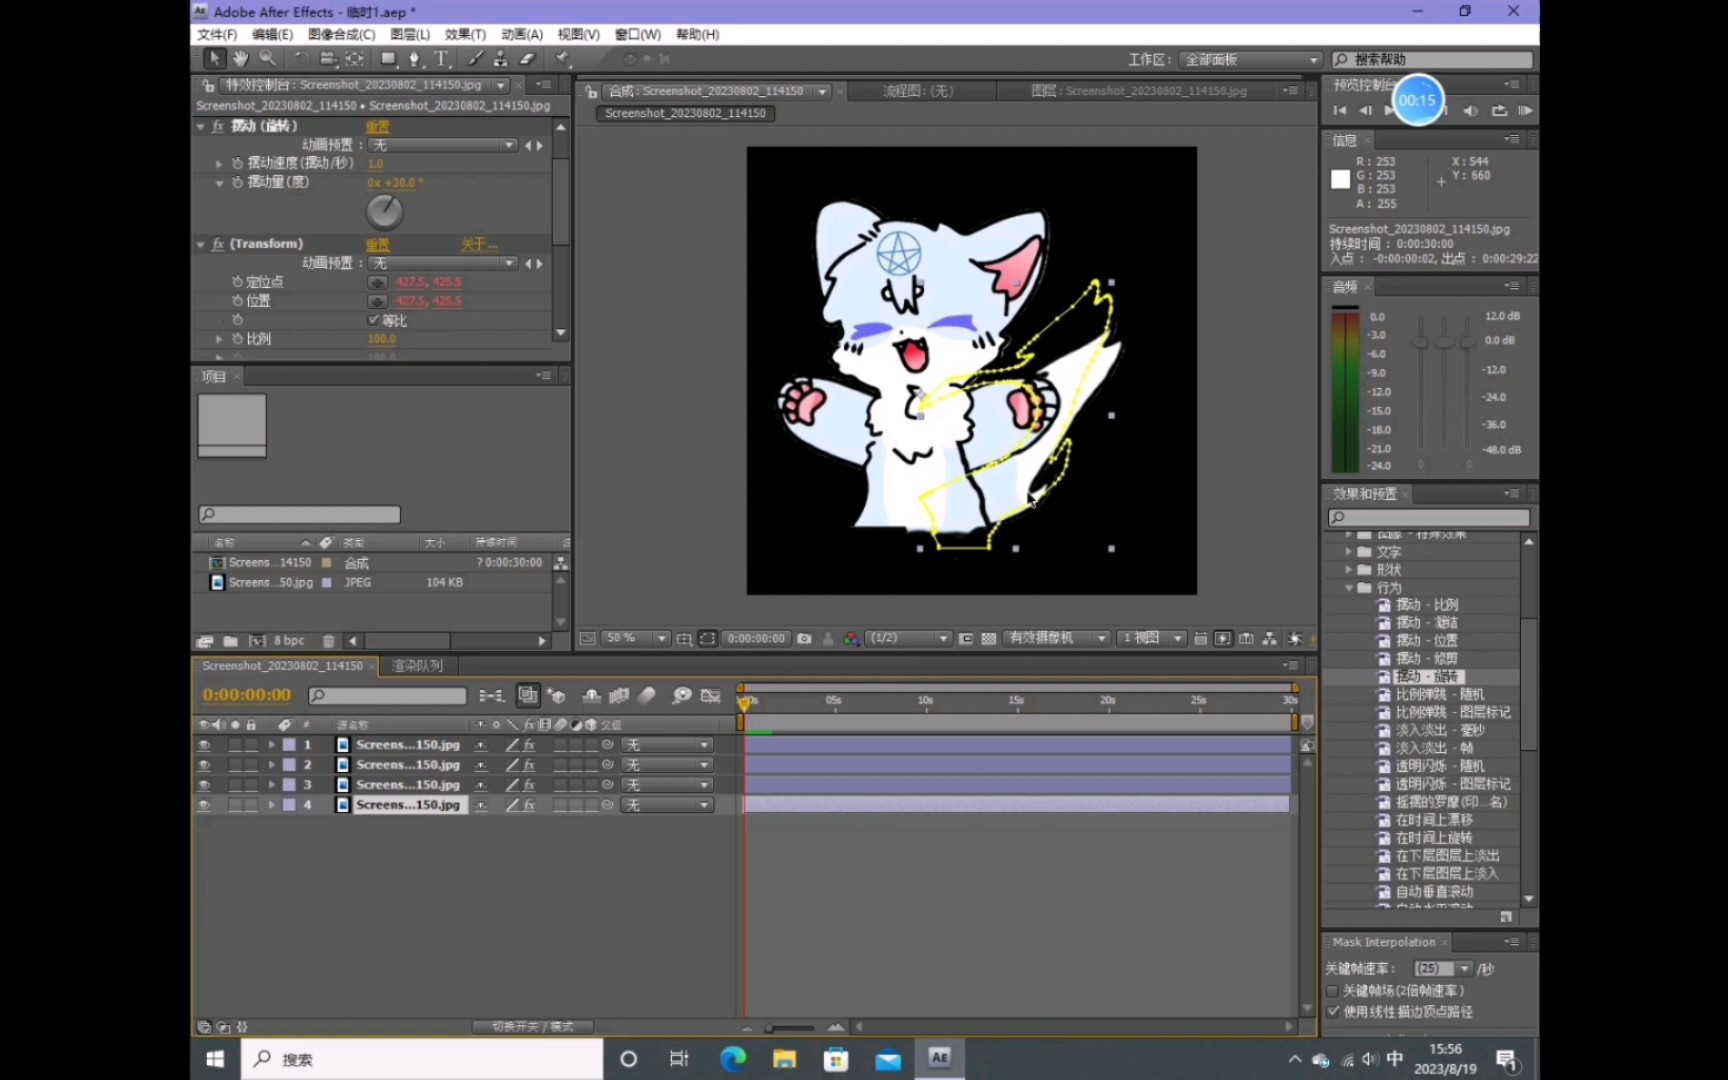Enable the motion blur timeline icon
1728x1080 pixels.
pyautogui.click(x=647, y=695)
